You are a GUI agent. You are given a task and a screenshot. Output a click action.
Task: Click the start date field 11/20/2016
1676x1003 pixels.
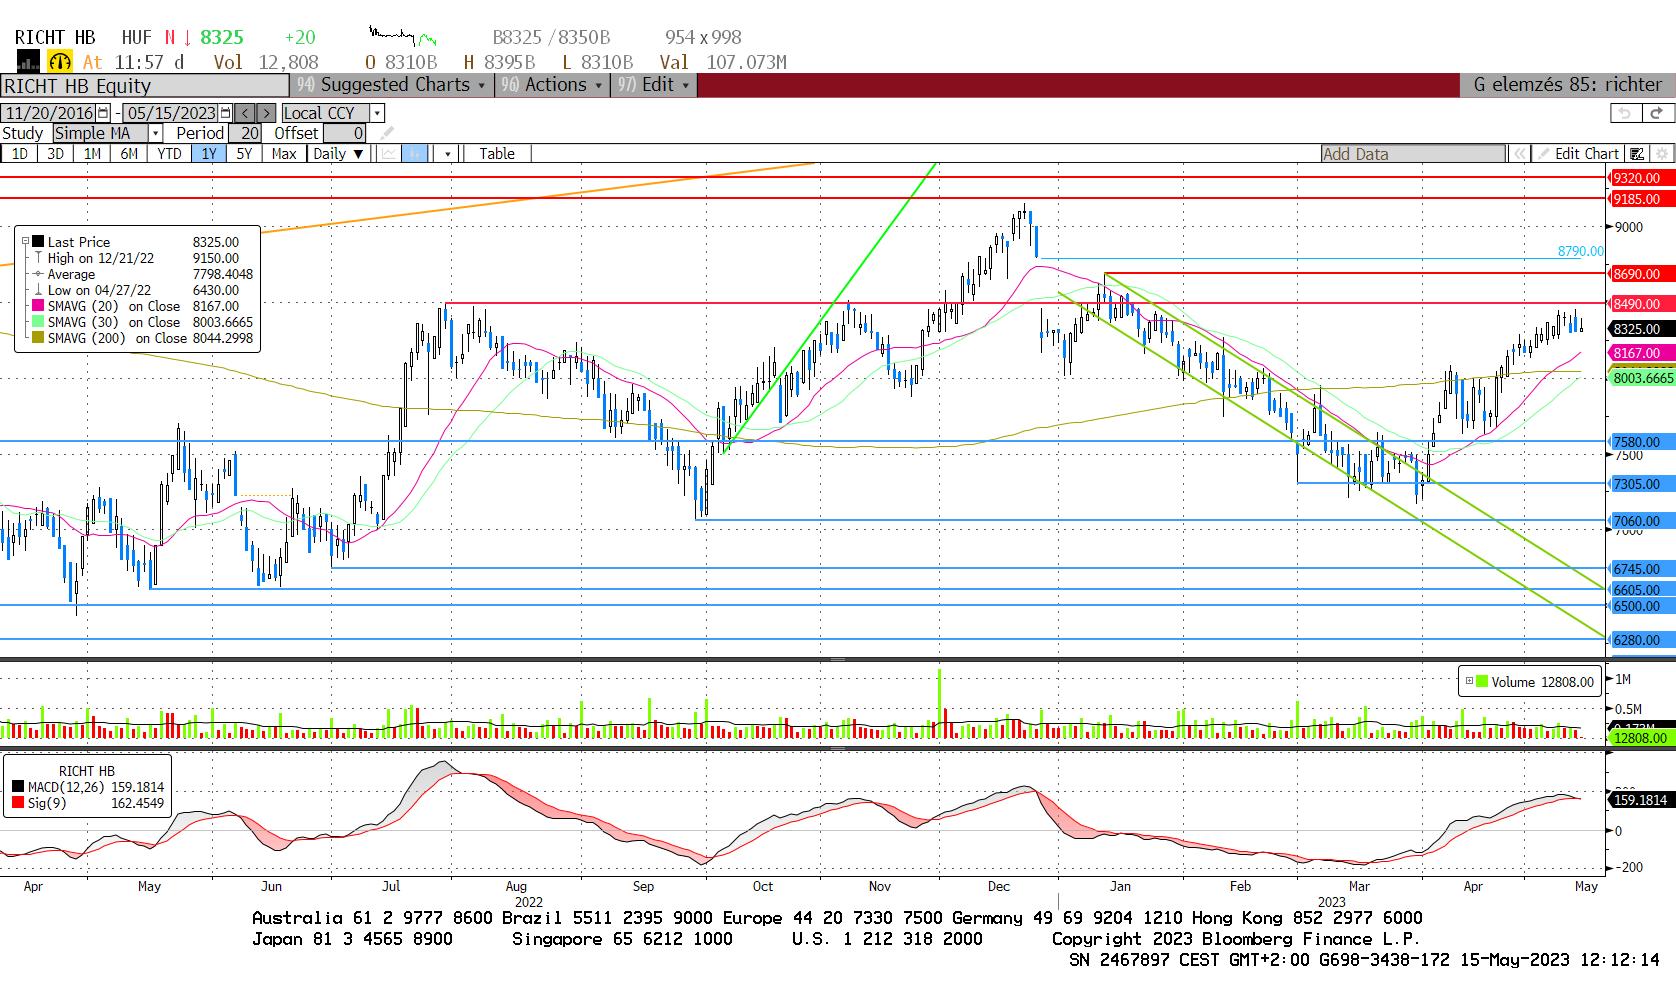[x=49, y=113]
